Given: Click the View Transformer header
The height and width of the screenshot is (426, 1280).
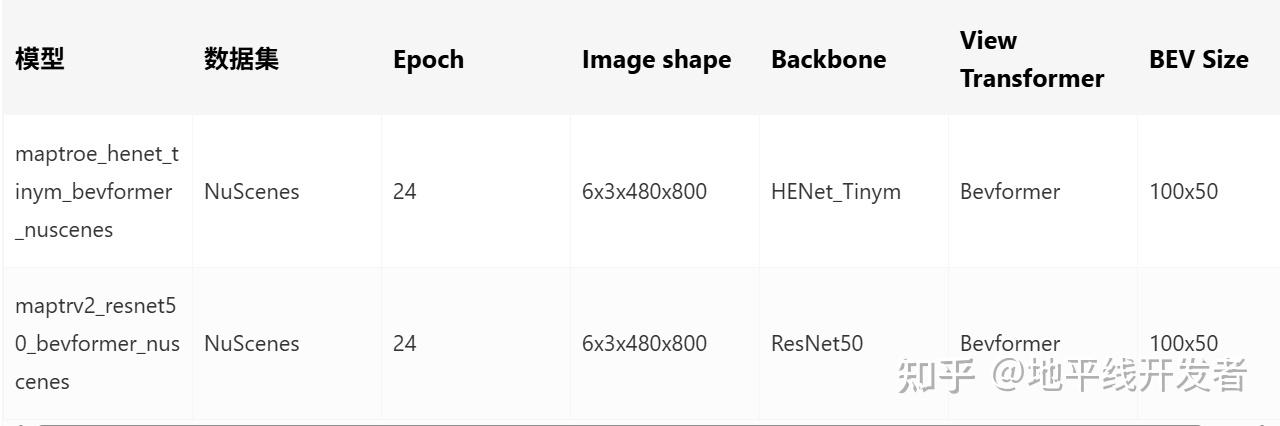Looking at the screenshot, I should (1032, 59).
